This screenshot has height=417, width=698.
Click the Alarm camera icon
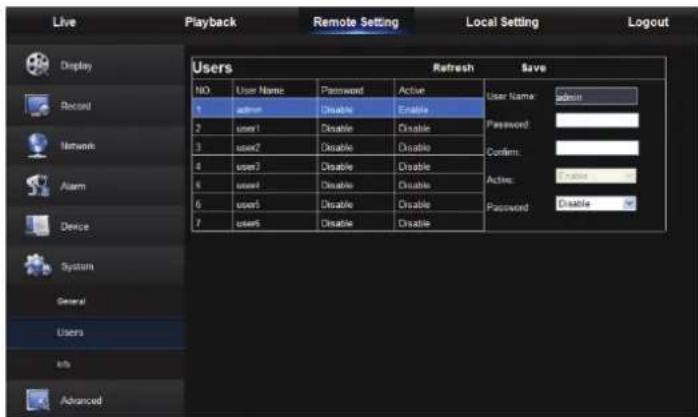[x=37, y=186]
